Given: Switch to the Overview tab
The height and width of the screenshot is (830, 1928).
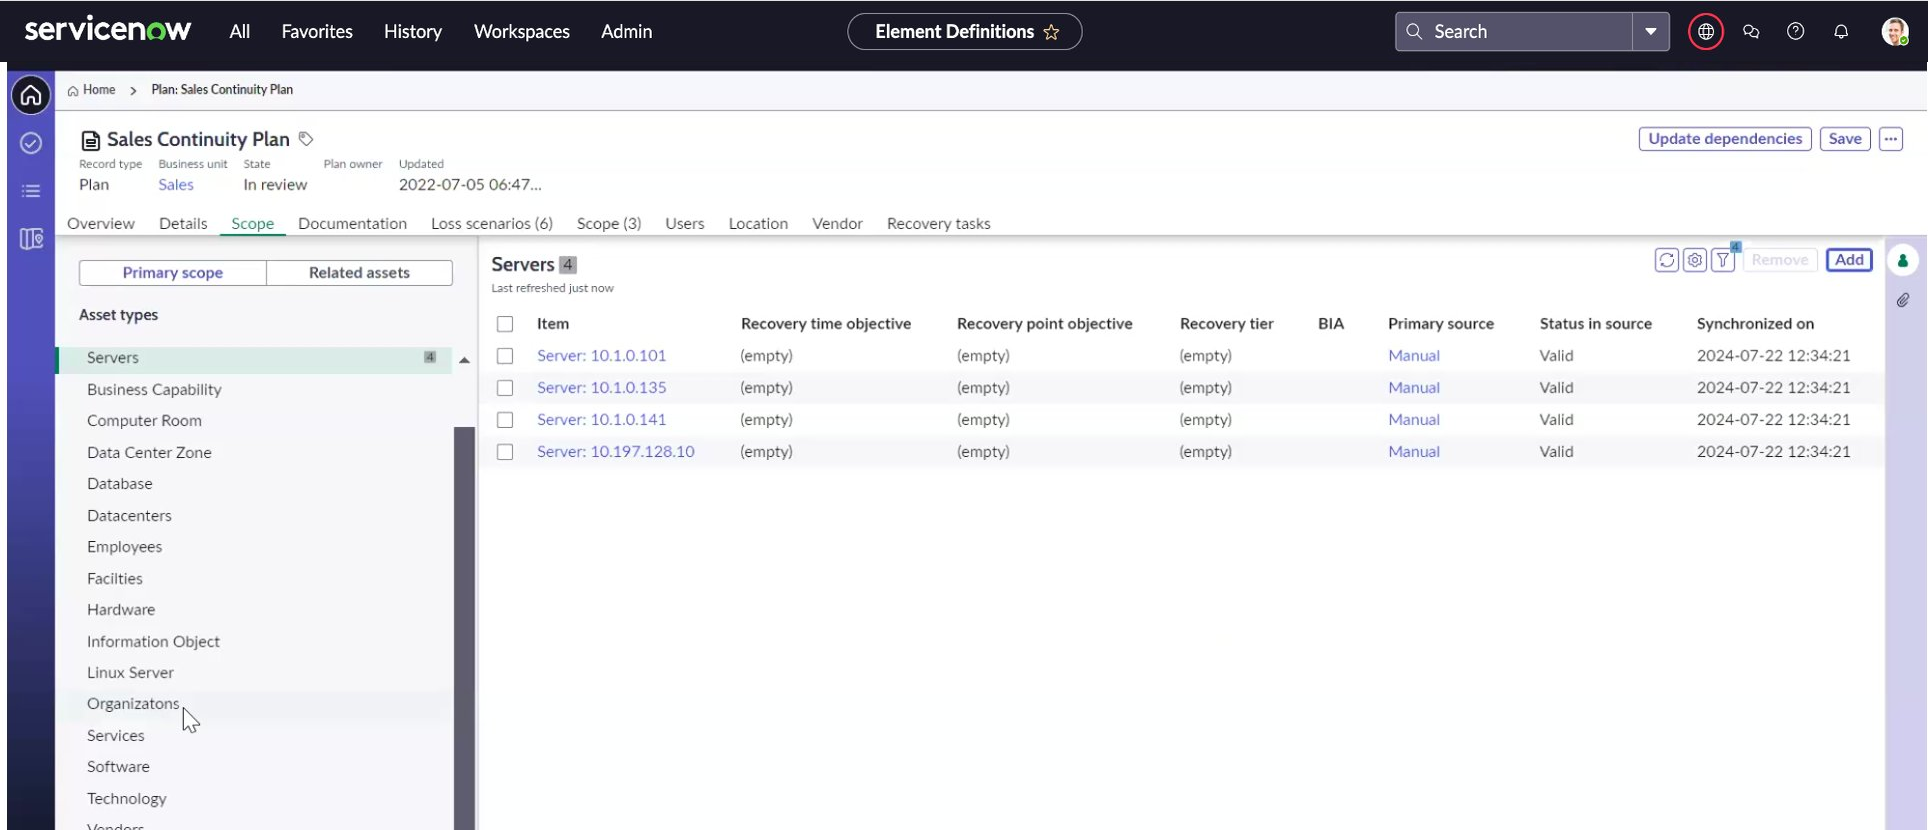Looking at the screenshot, I should tap(101, 224).
